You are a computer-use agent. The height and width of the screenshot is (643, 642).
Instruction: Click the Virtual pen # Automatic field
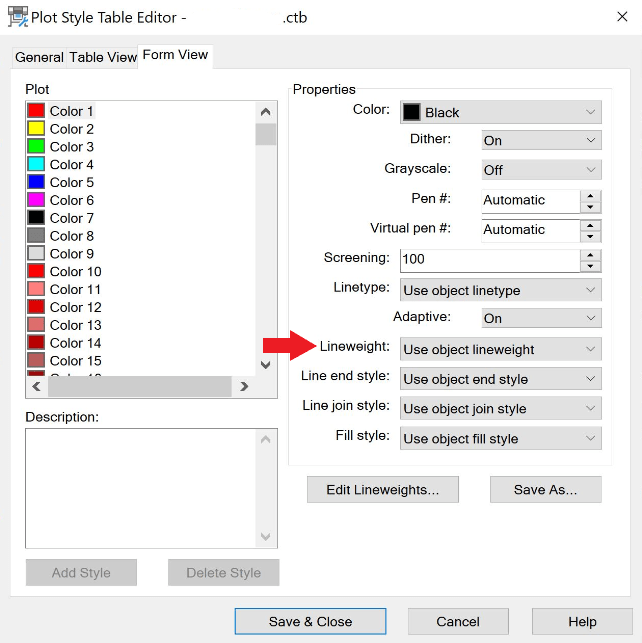click(x=531, y=230)
